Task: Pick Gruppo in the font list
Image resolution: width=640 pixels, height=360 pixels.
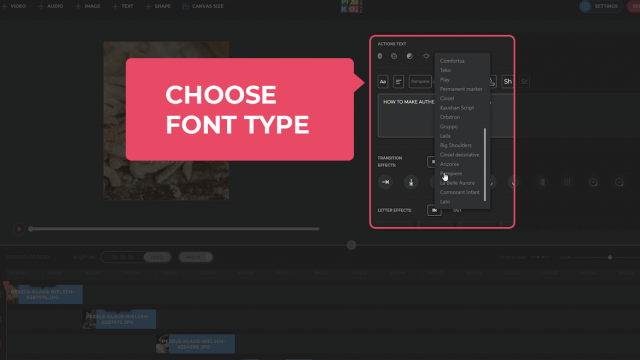Action: (x=449, y=127)
